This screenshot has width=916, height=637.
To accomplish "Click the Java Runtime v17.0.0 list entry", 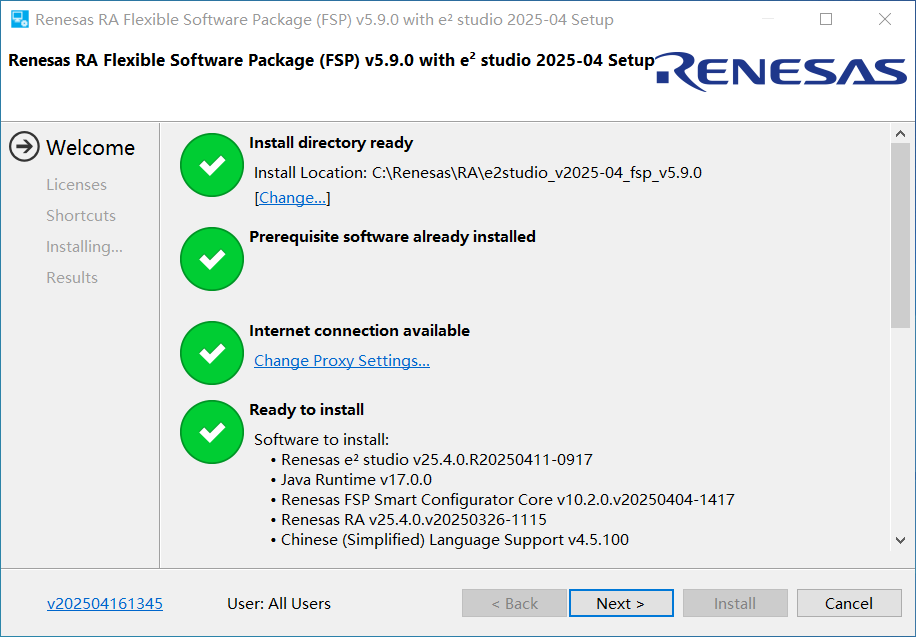I will pos(356,480).
